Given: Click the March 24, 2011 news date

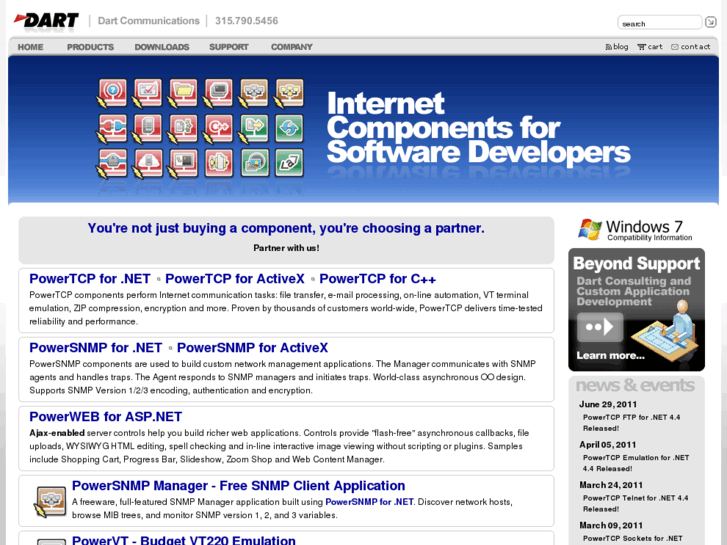Looking at the screenshot, I should click(611, 485).
